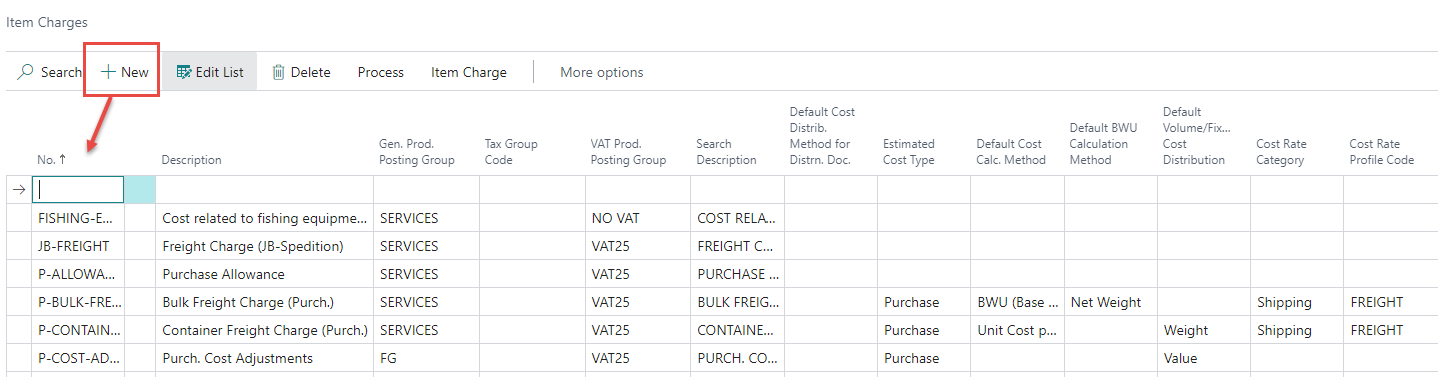Select the Purchase Allowance description cell
Viewport: 1438px width, 377px height.
(x=223, y=274)
